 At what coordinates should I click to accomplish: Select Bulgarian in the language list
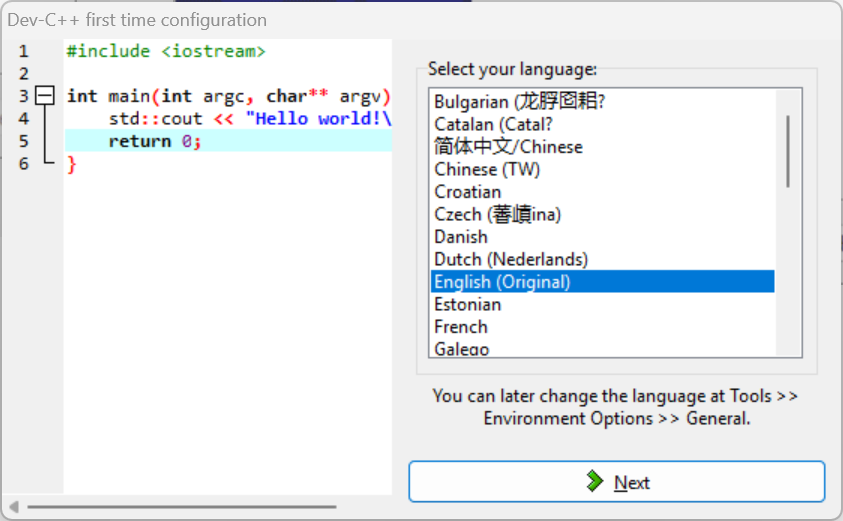point(602,102)
